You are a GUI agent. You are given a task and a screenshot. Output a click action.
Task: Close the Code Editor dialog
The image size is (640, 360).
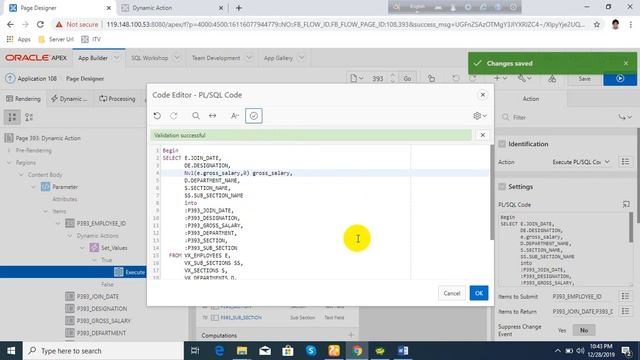click(x=482, y=95)
